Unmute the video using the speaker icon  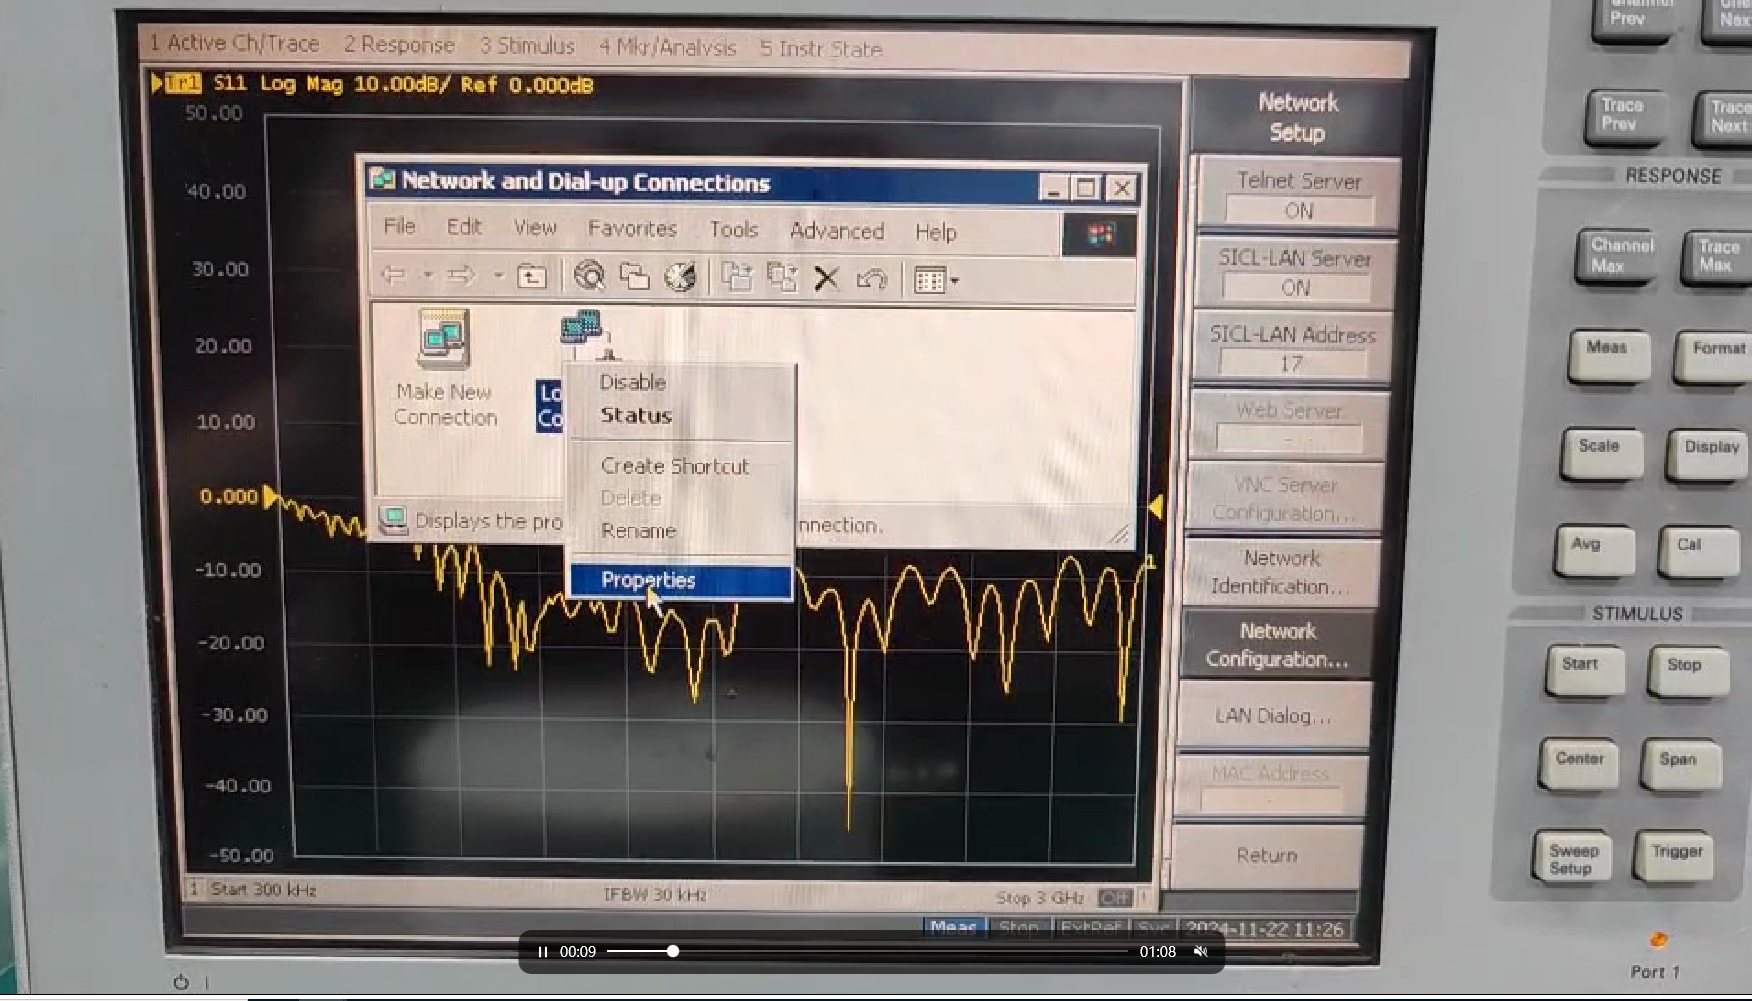point(1201,951)
